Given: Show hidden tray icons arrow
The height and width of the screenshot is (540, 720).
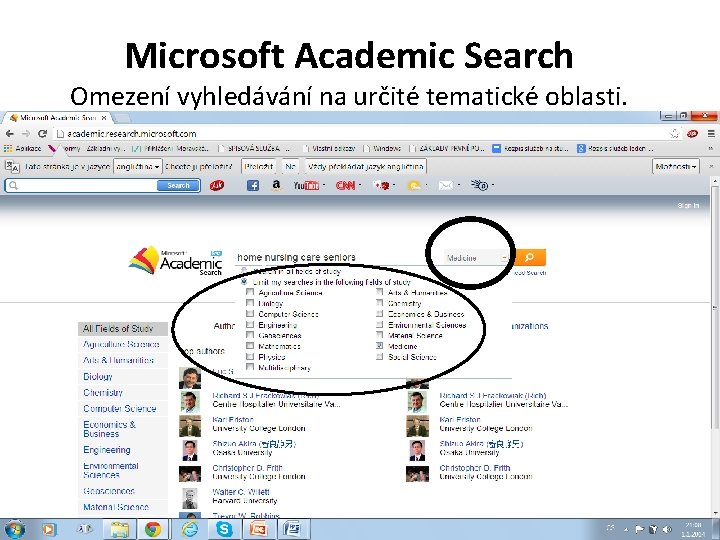Looking at the screenshot, I should [x=626, y=530].
